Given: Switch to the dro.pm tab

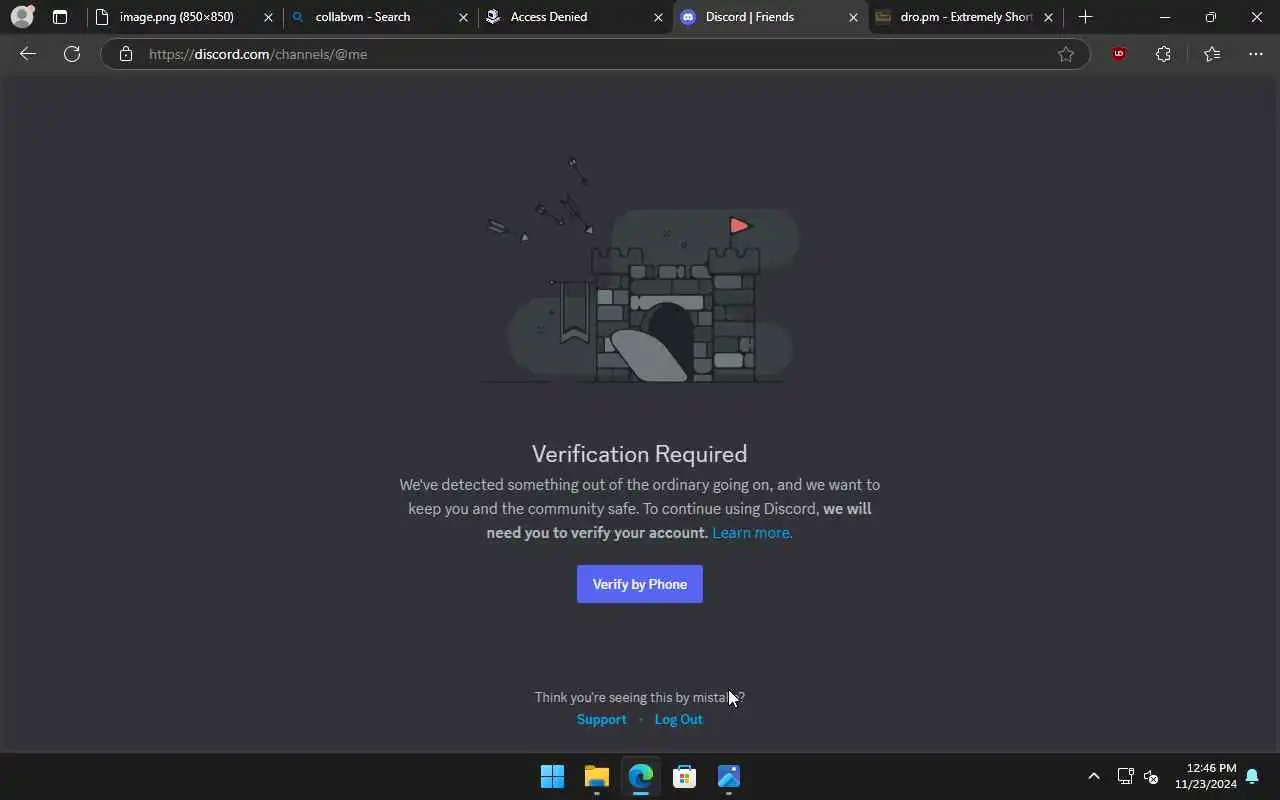Looking at the screenshot, I should click(966, 17).
